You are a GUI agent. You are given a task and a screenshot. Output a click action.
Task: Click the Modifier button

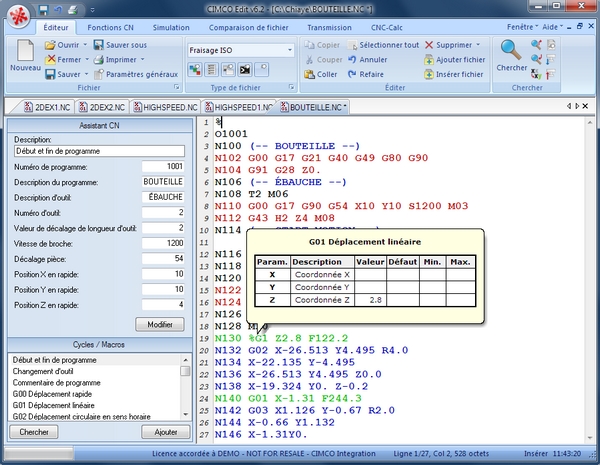tap(160, 325)
